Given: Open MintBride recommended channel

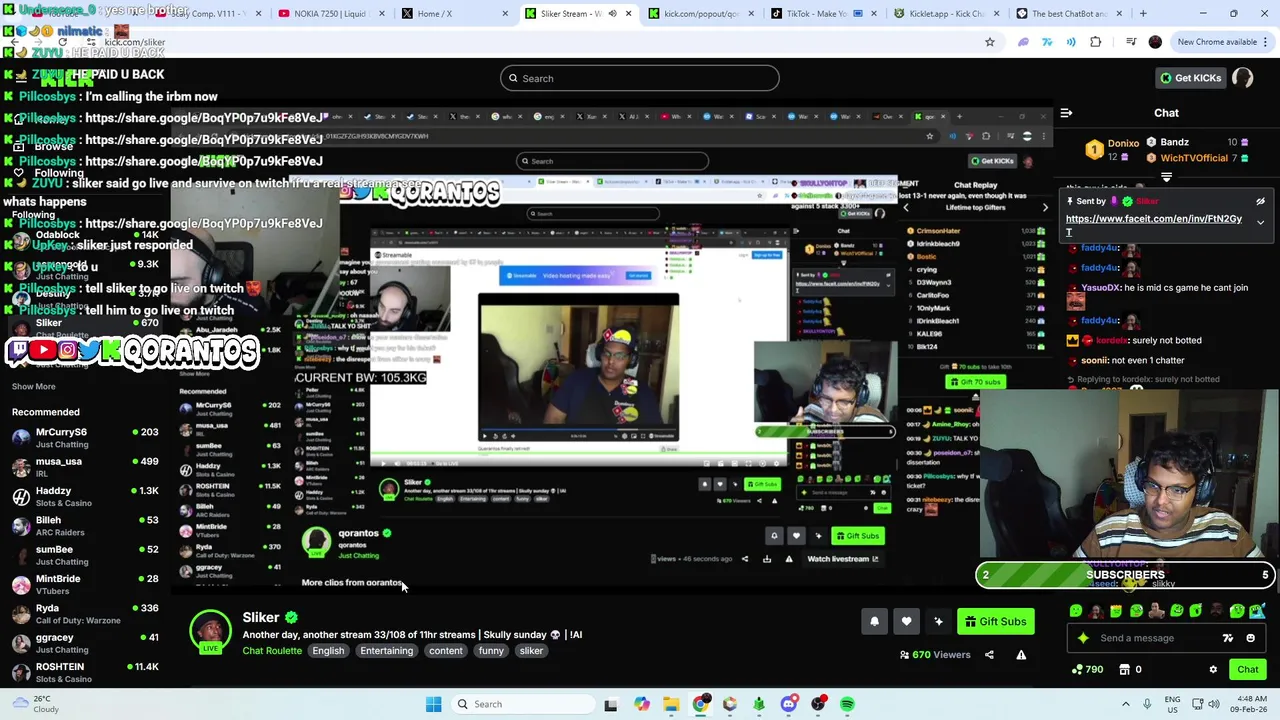Looking at the screenshot, I should (85, 584).
